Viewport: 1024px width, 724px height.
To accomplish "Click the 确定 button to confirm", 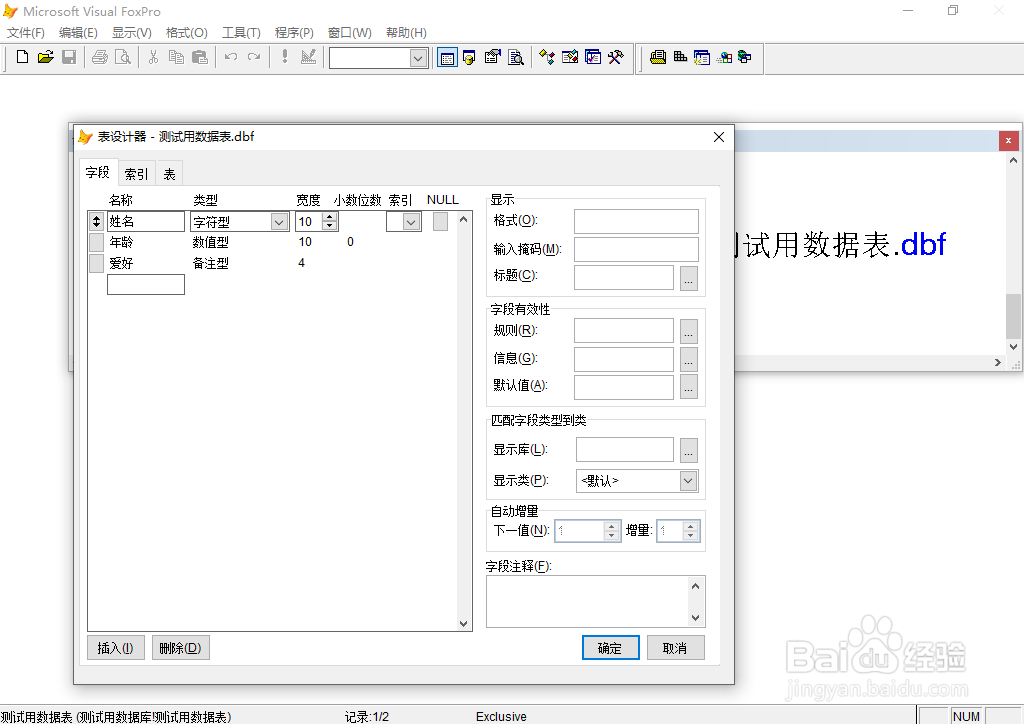I will click(x=610, y=647).
